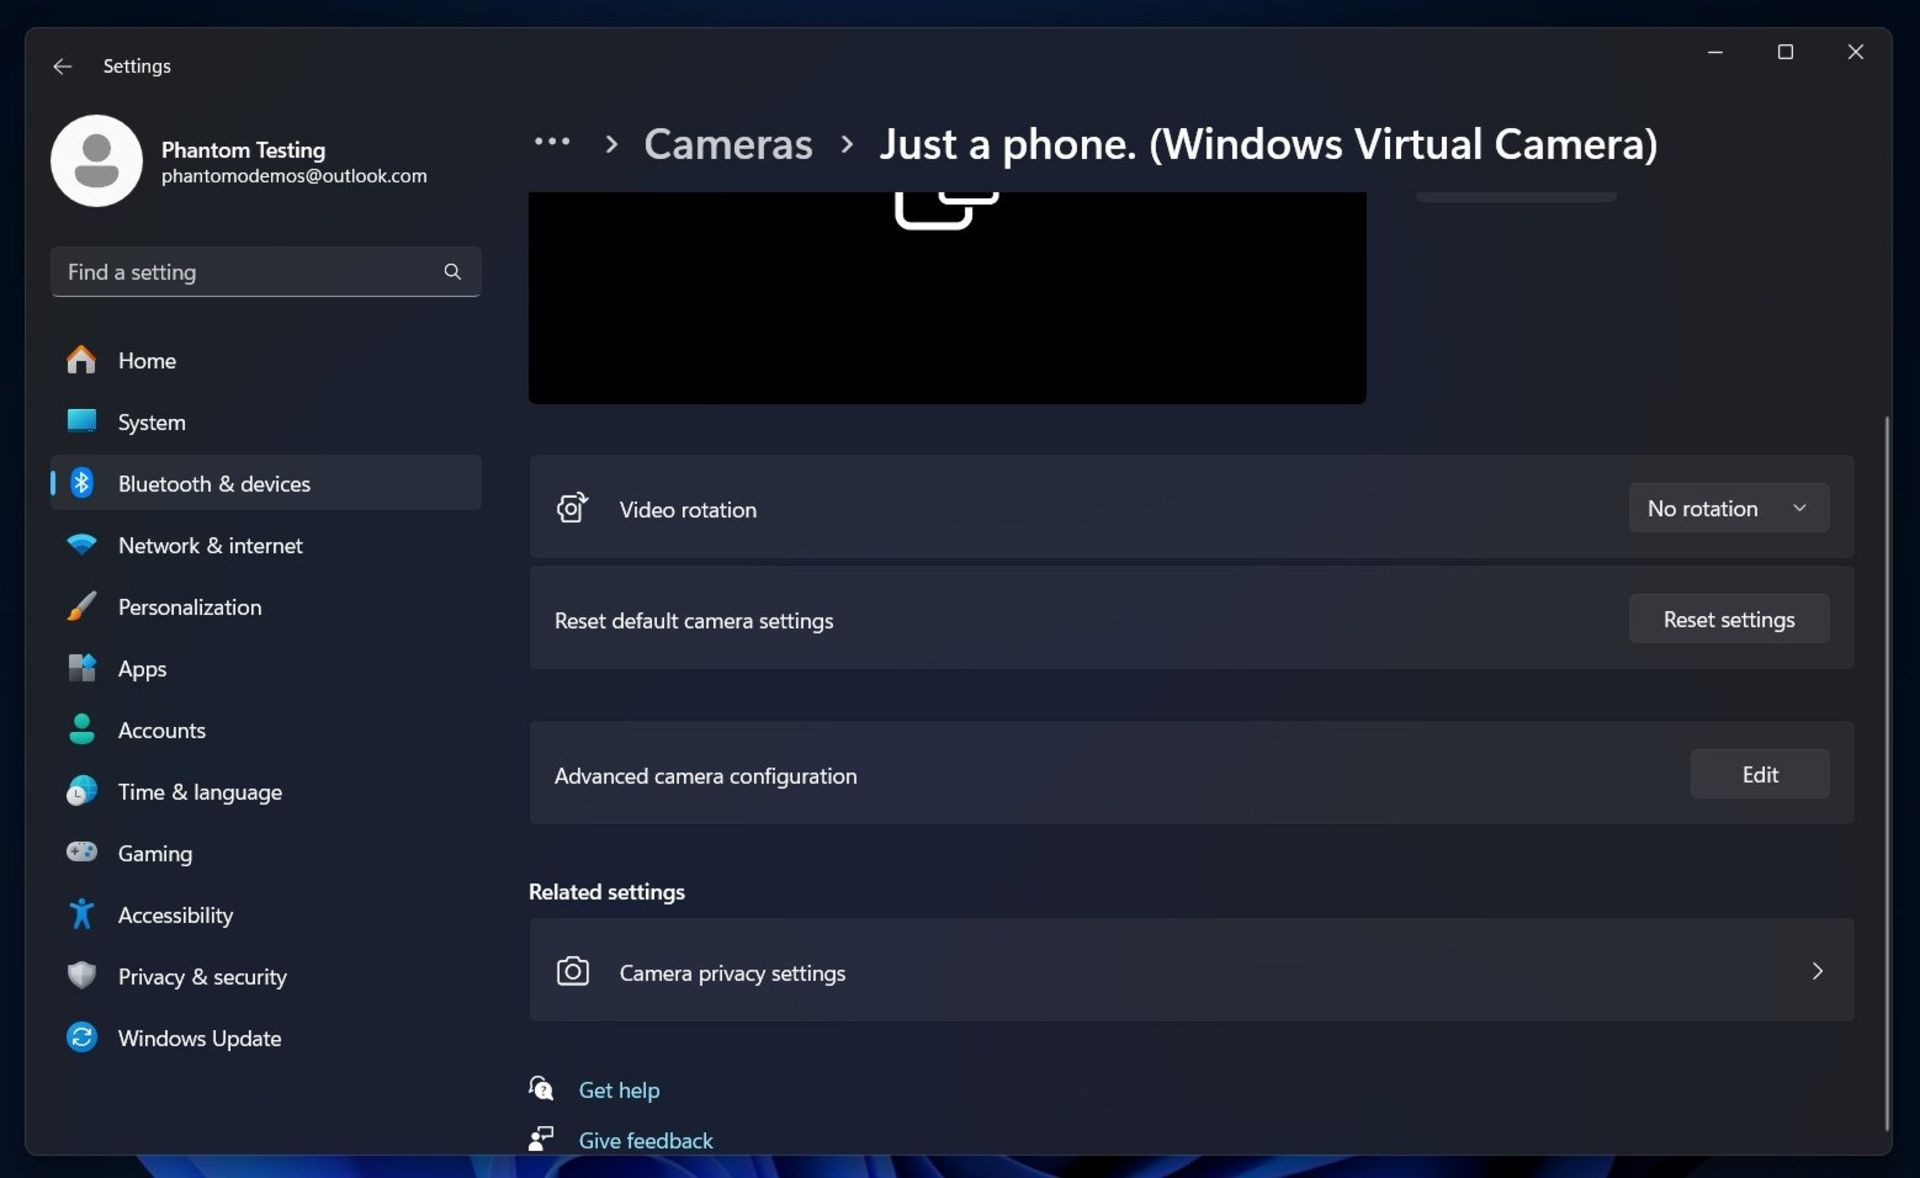Click the search magnifier icon
Viewport: 1920px width, 1178px height.
(452, 272)
